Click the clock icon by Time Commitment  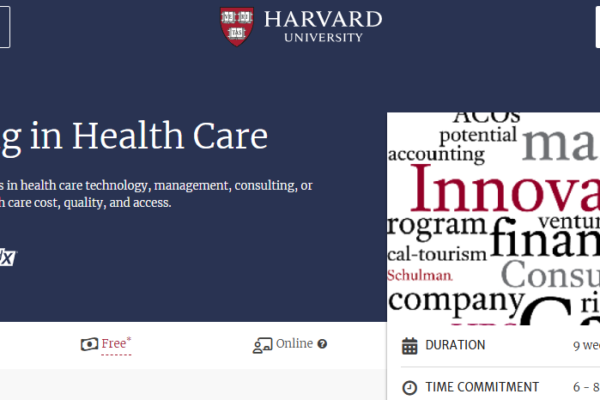point(409,387)
